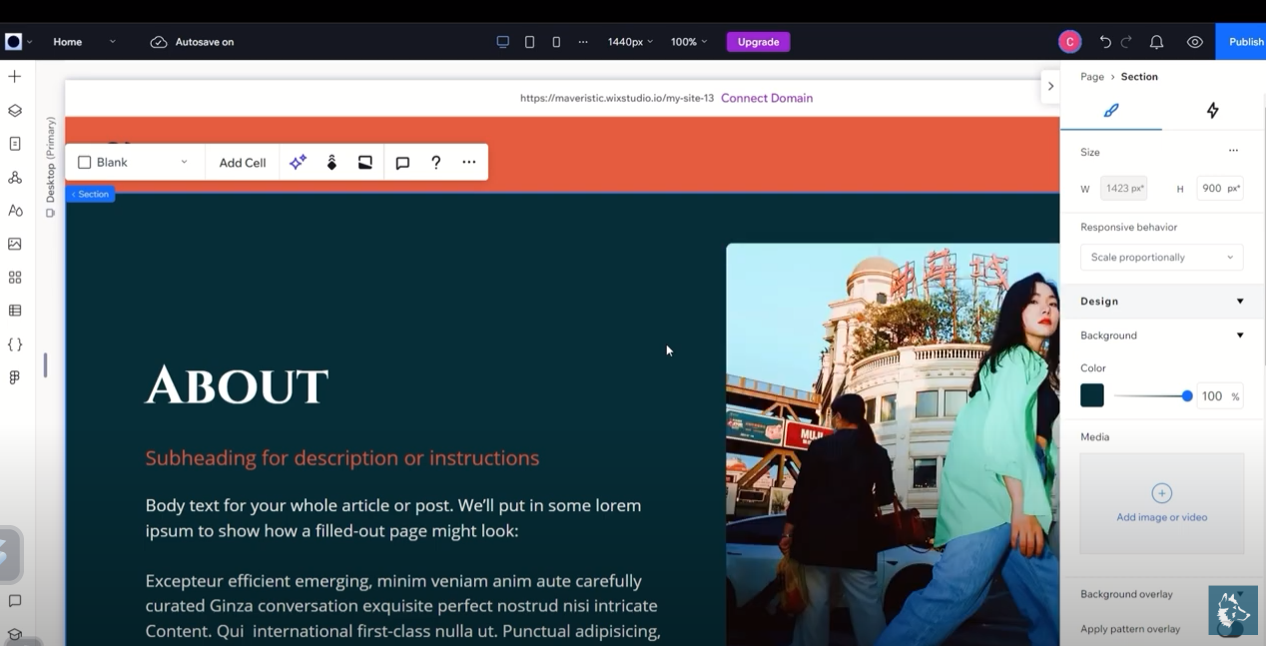Switch to the Interactions lightning tab
The width and height of the screenshot is (1266, 646).
pos(1213,111)
